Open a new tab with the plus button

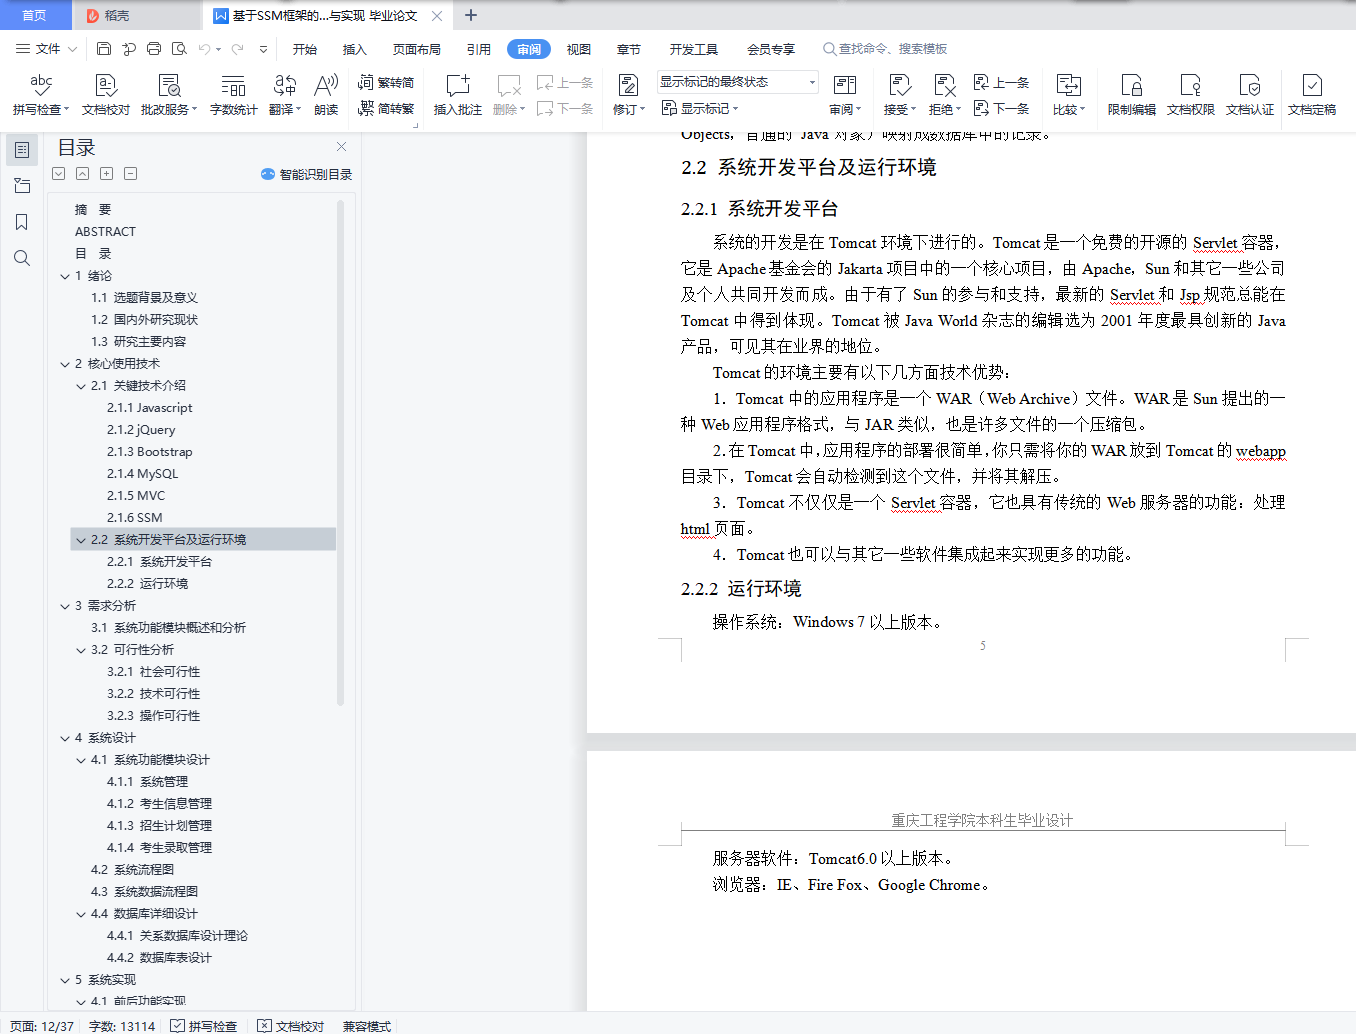(471, 15)
